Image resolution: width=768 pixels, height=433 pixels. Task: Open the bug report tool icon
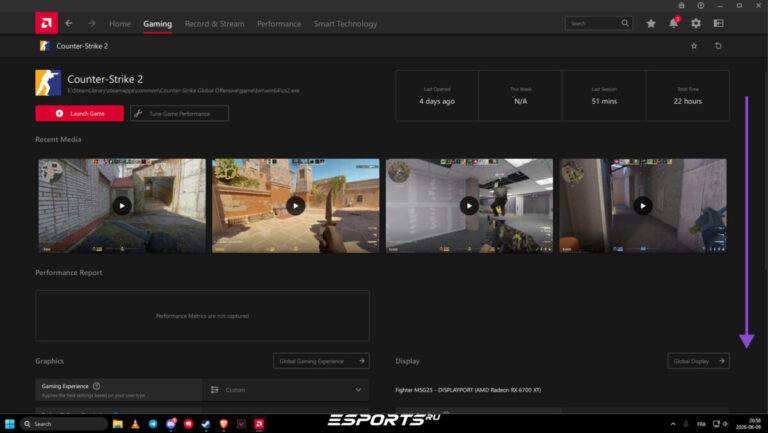pyautogui.click(x=681, y=5)
